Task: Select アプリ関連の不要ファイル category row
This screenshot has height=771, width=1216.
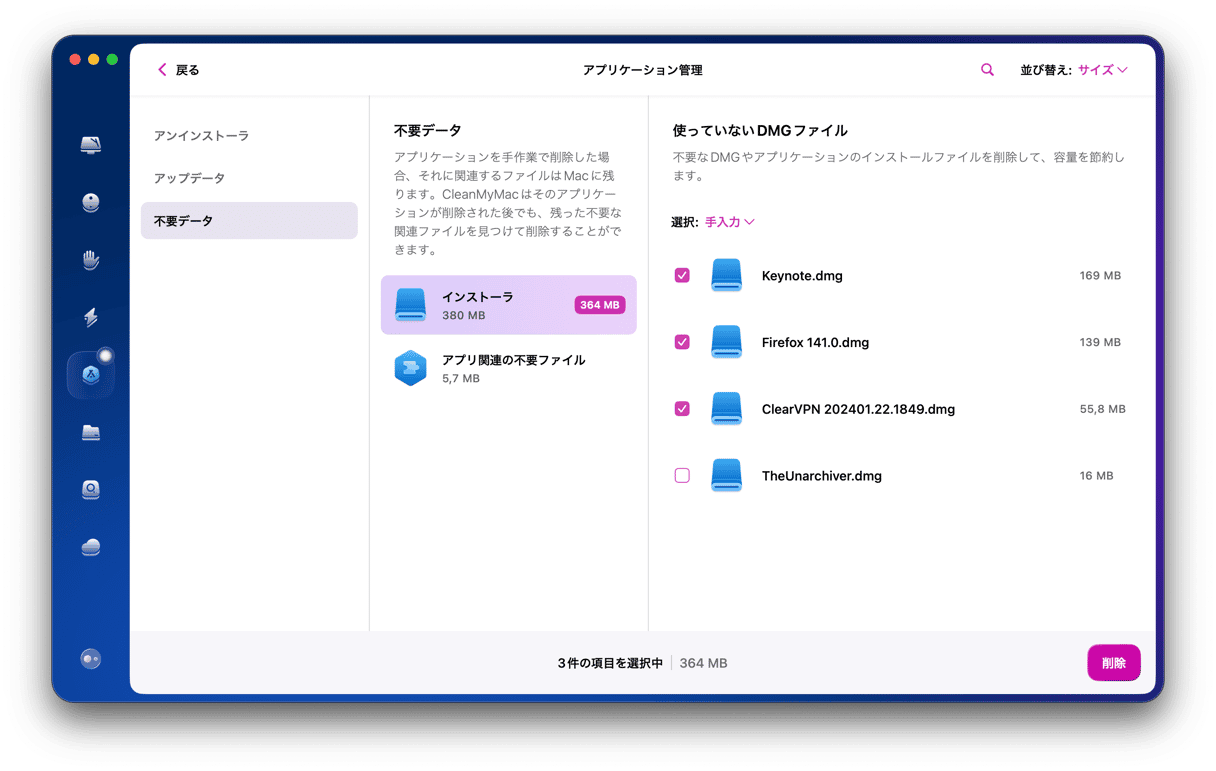Action: tap(509, 368)
